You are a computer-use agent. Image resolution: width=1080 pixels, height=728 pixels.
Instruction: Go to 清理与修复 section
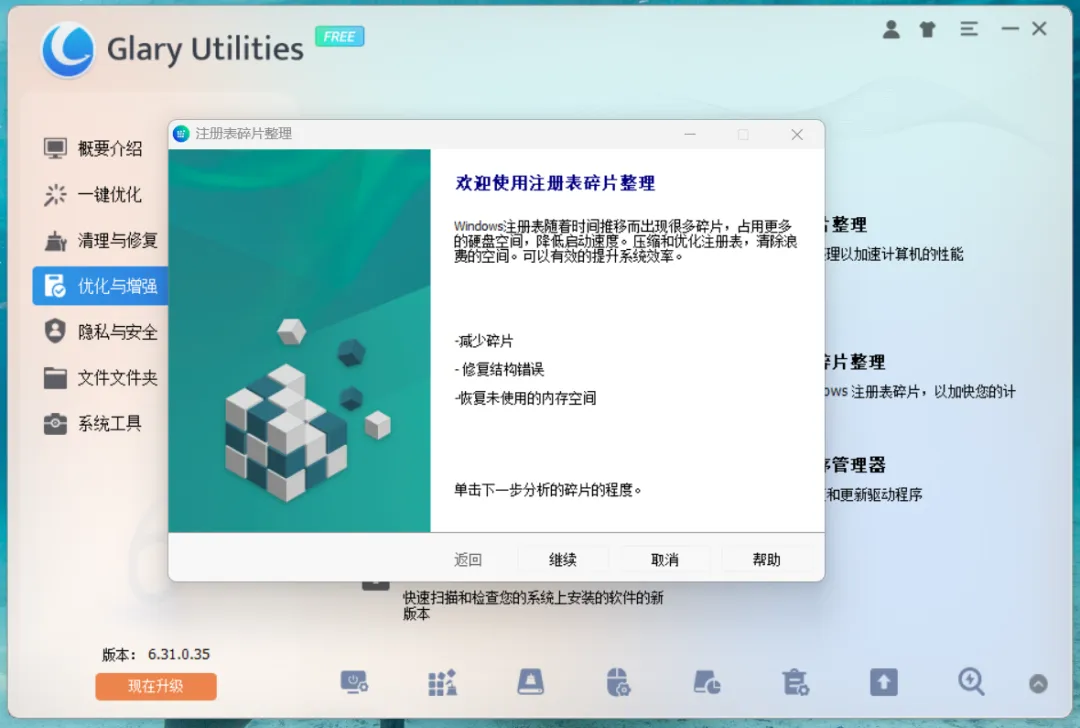pyautogui.click(x=101, y=240)
